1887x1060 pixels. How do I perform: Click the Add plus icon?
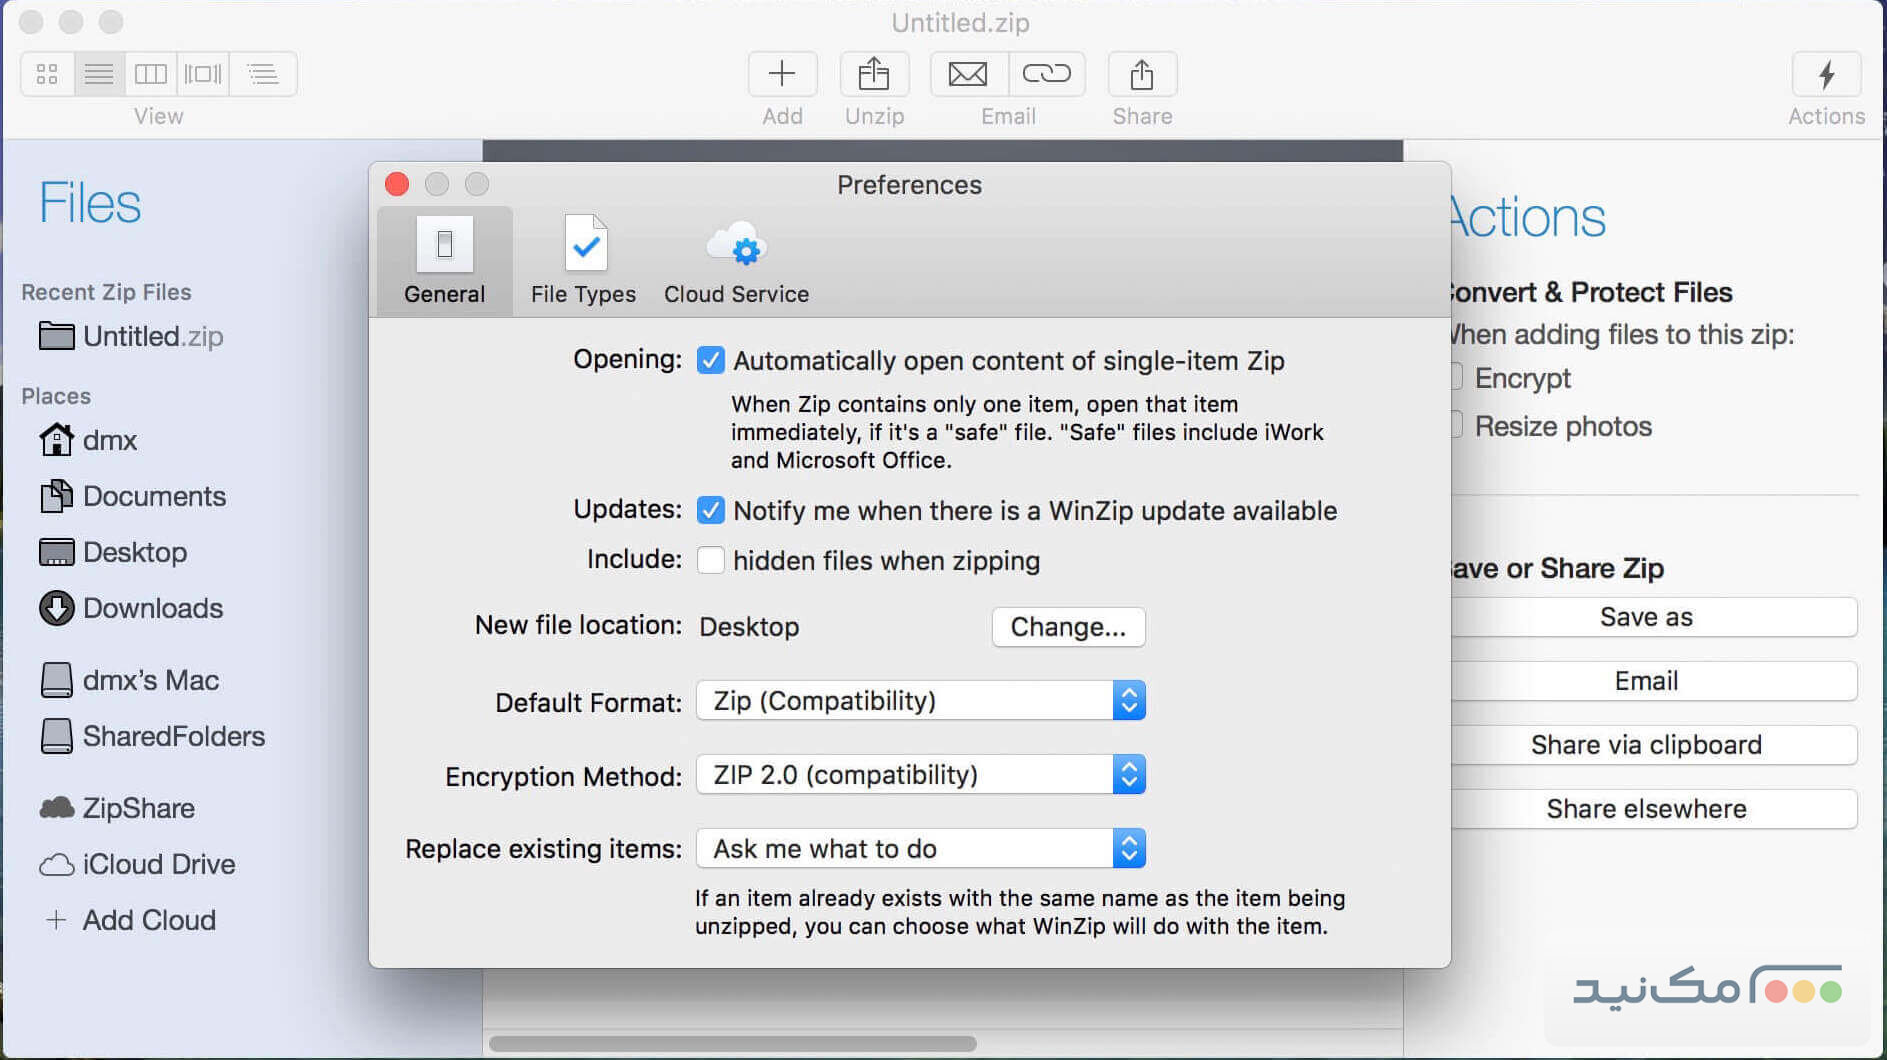click(x=781, y=74)
